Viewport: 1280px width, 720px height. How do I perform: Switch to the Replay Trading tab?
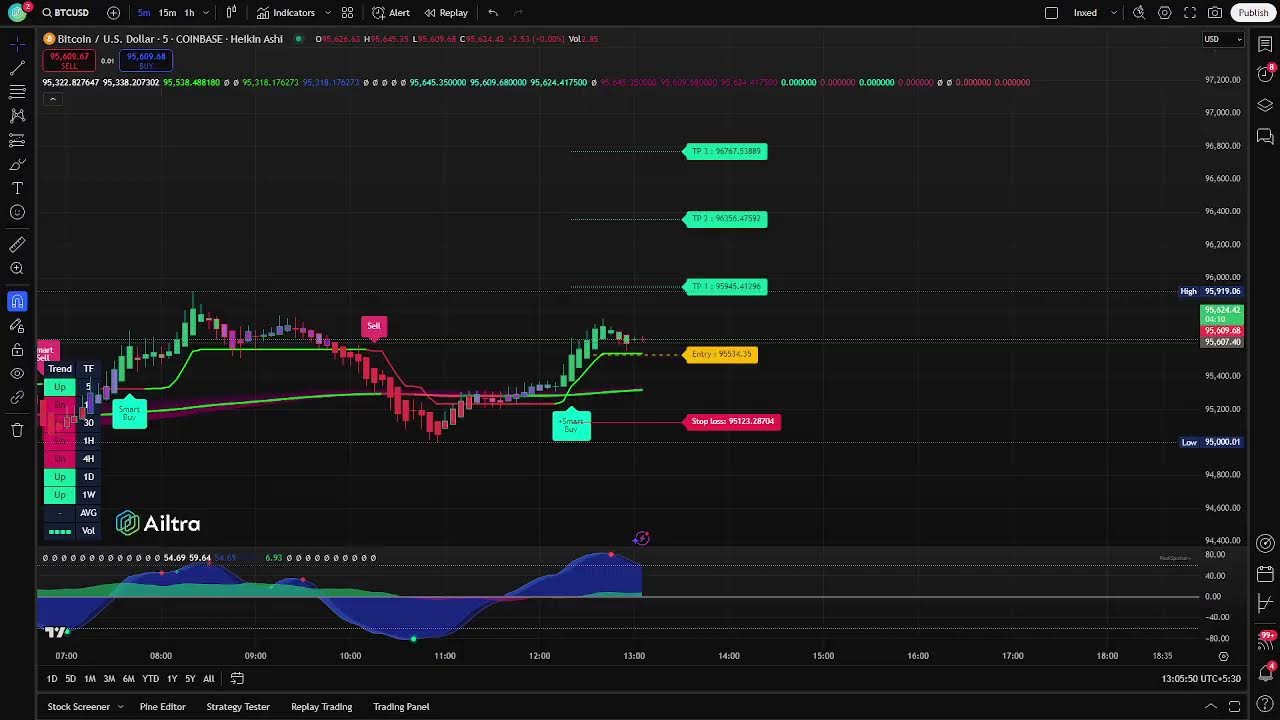point(321,707)
